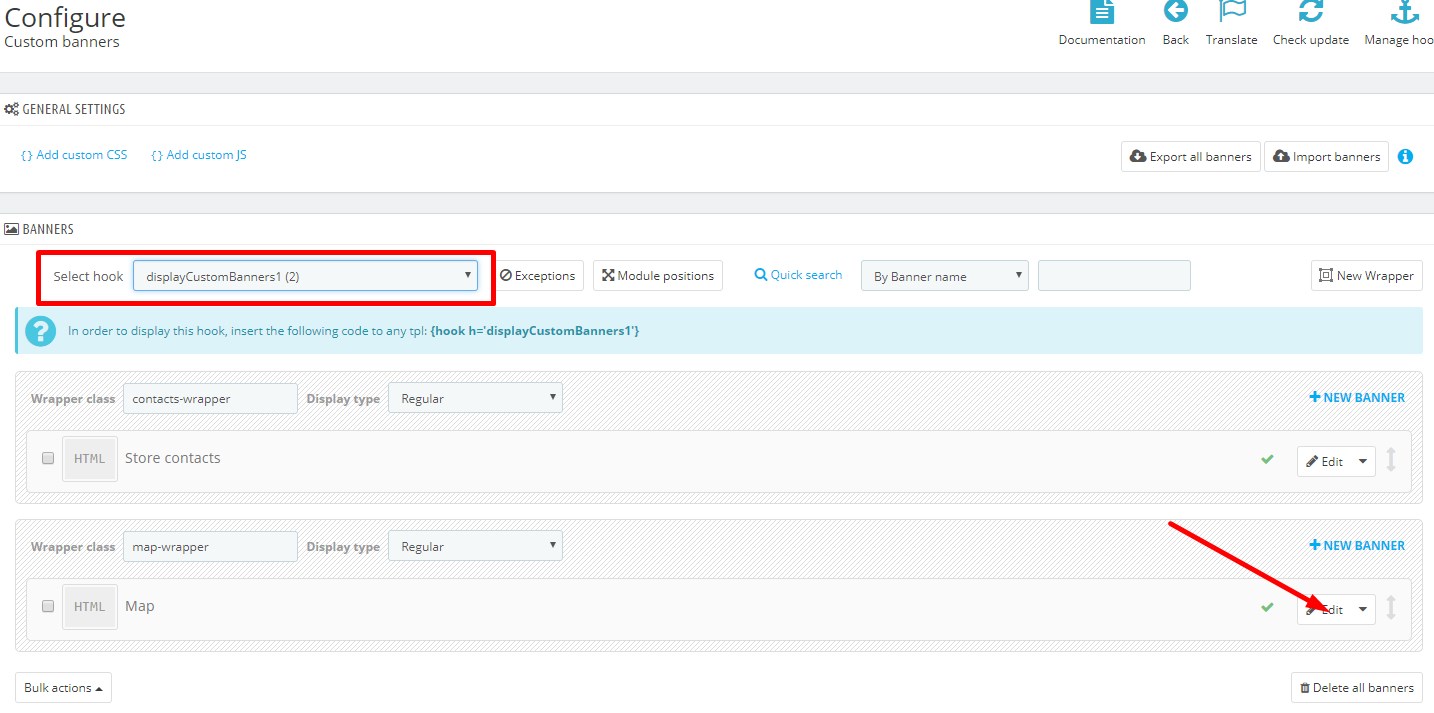This screenshot has height=713, width=1434.
Task: Click the Quick search text field
Action: 1114,276
